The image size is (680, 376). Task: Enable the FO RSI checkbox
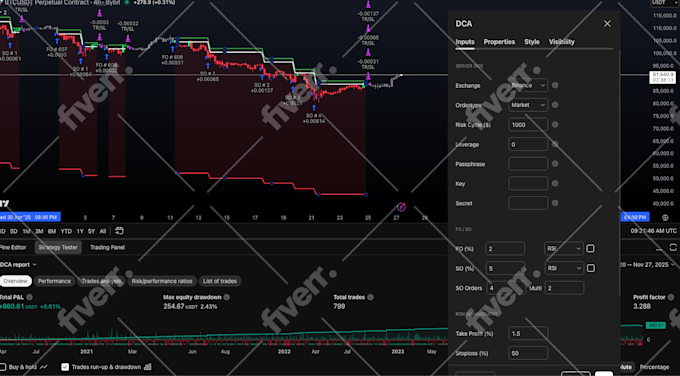click(x=590, y=248)
